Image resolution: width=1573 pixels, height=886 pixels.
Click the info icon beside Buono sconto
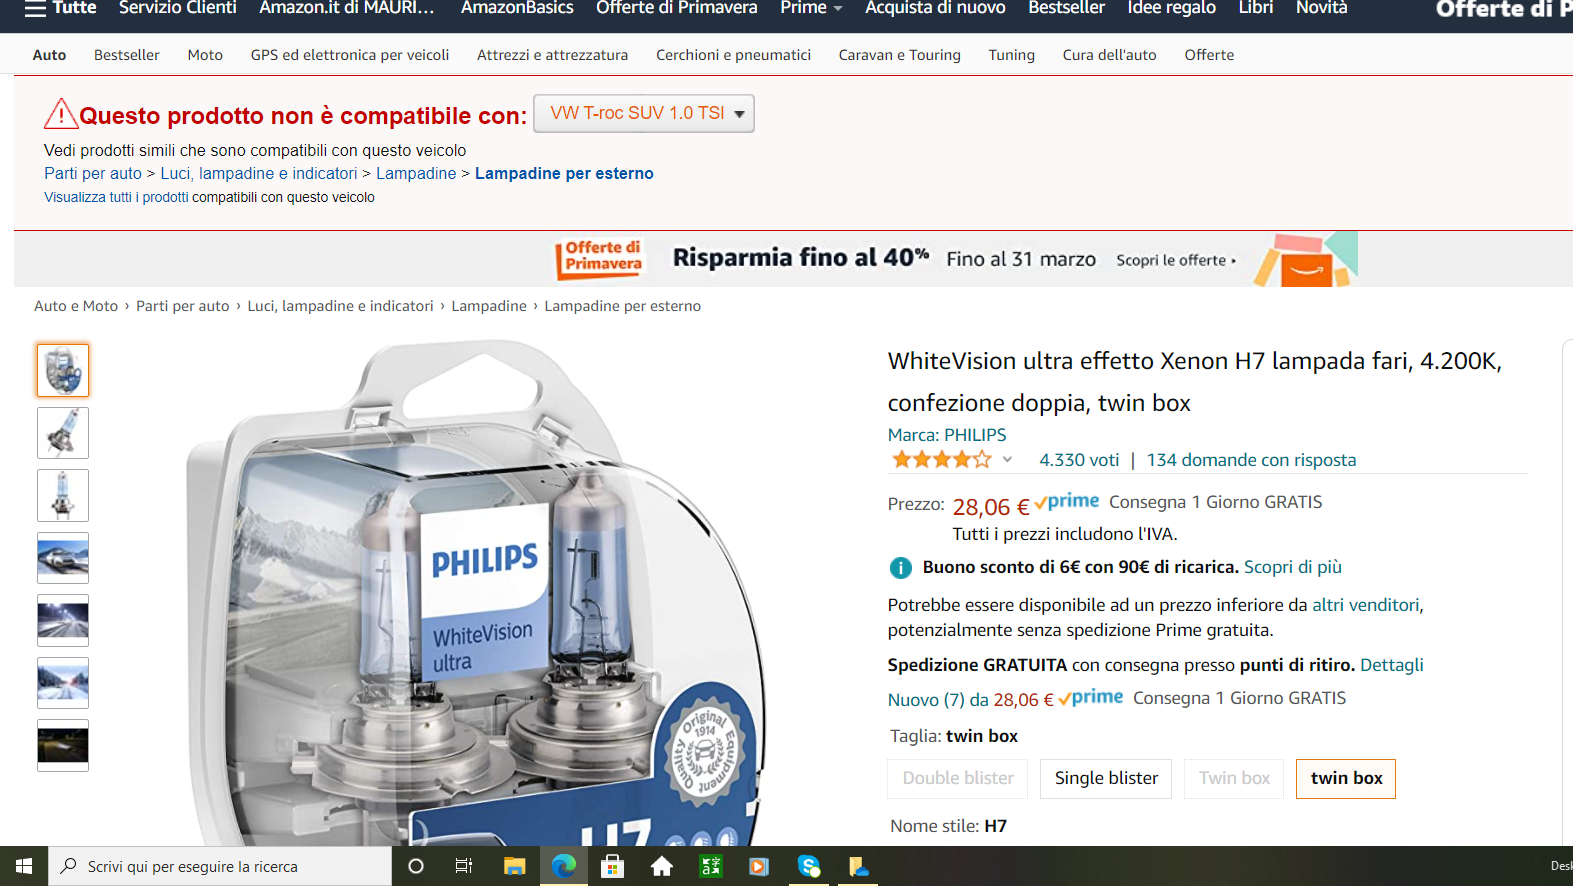(900, 568)
